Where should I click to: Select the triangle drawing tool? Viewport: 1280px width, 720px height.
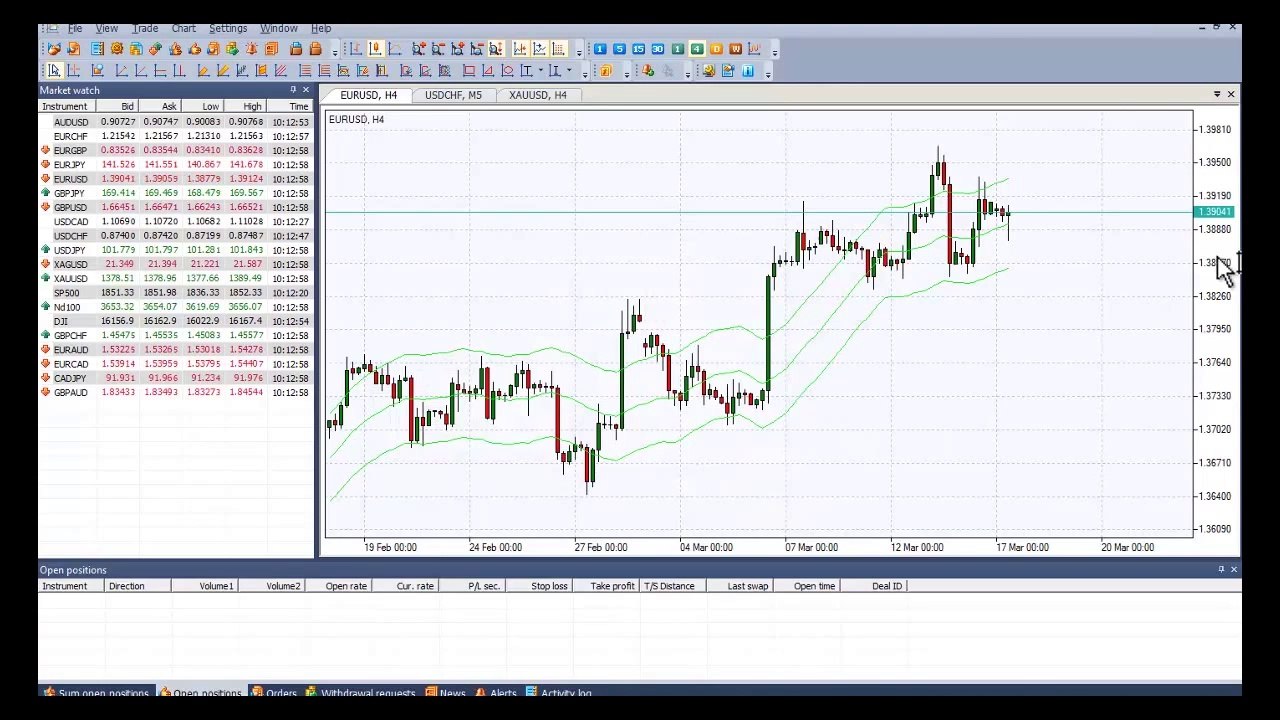488,70
